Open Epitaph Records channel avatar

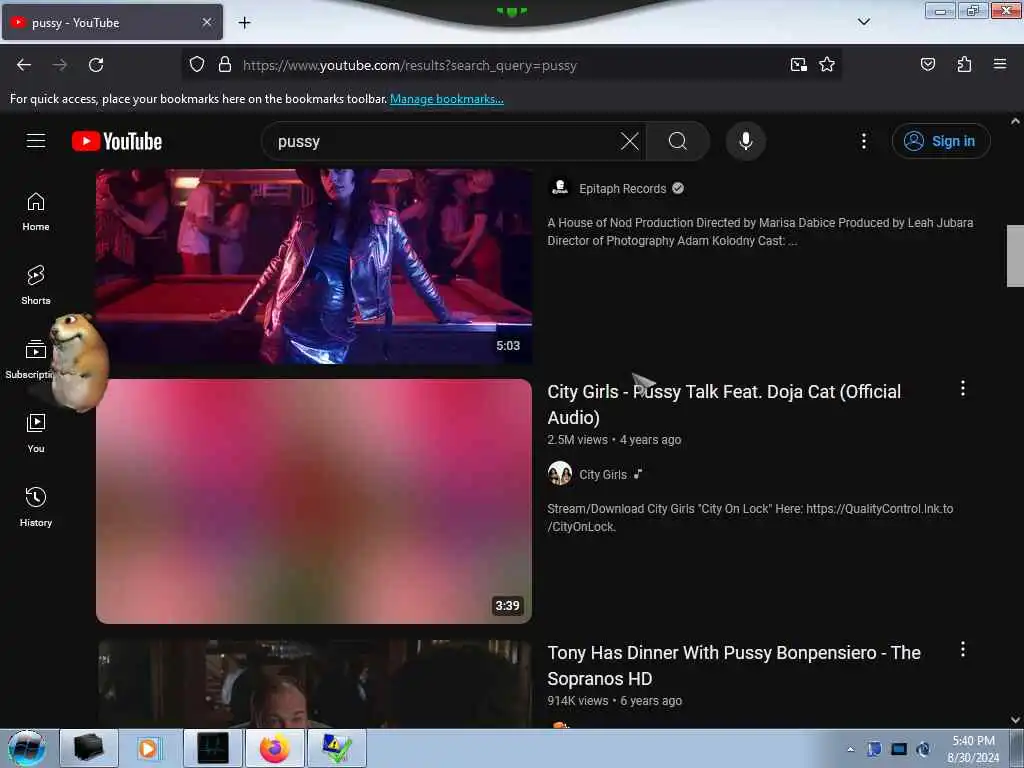point(560,187)
